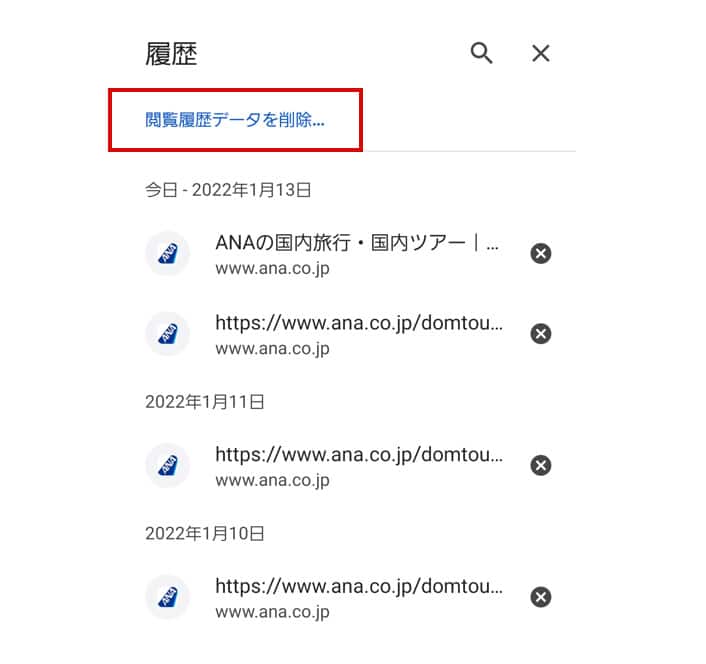This screenshot has width=706, height=664.
Task: Delete the January 10 history entry
Action: pos(540,597)
